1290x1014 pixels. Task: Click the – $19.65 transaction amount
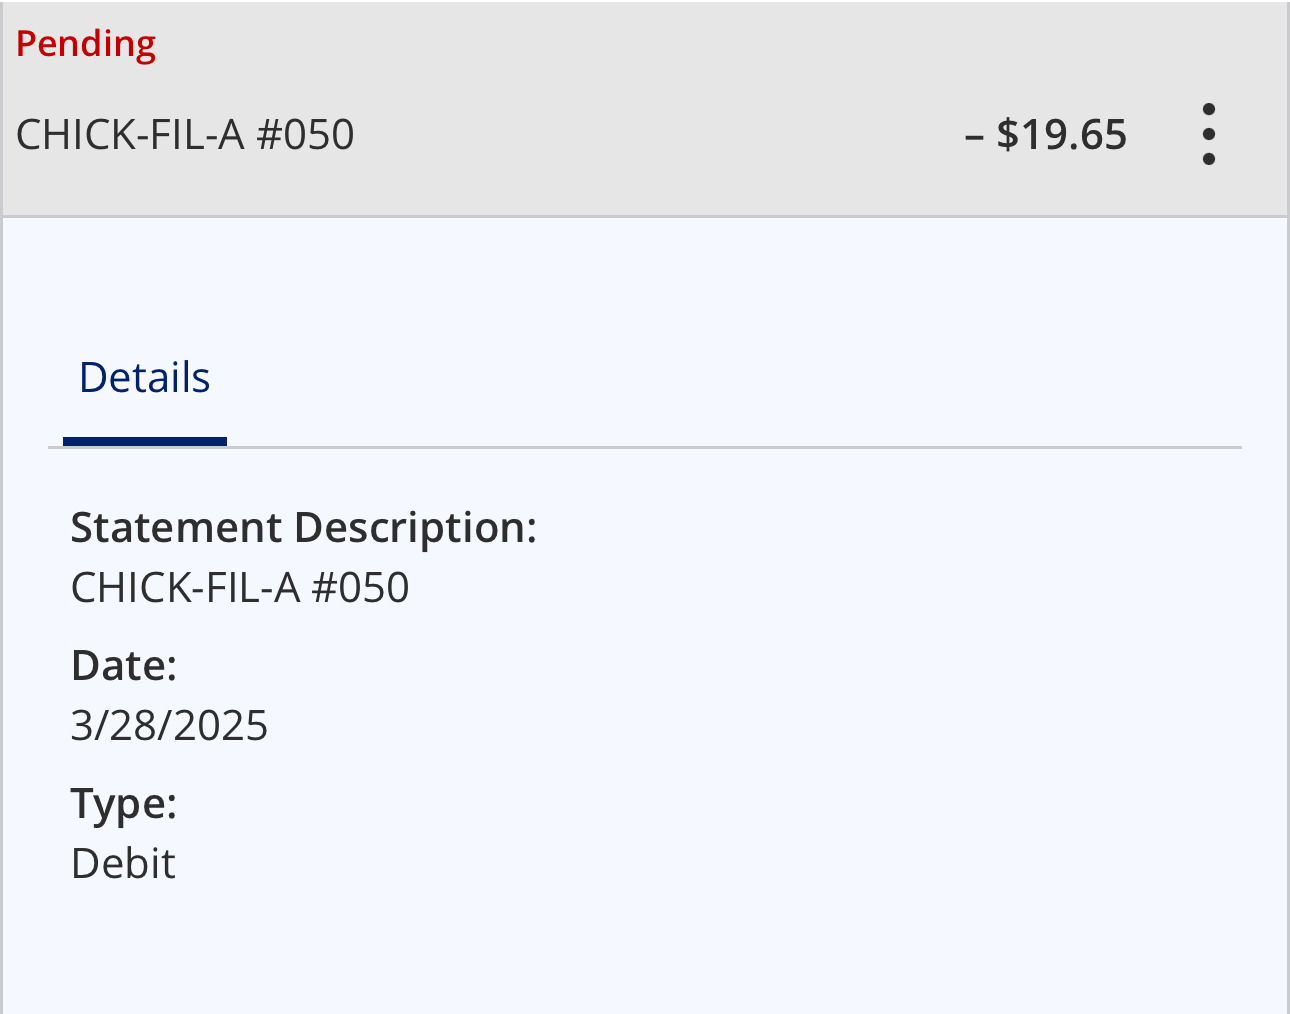(x=1046, y=135)
